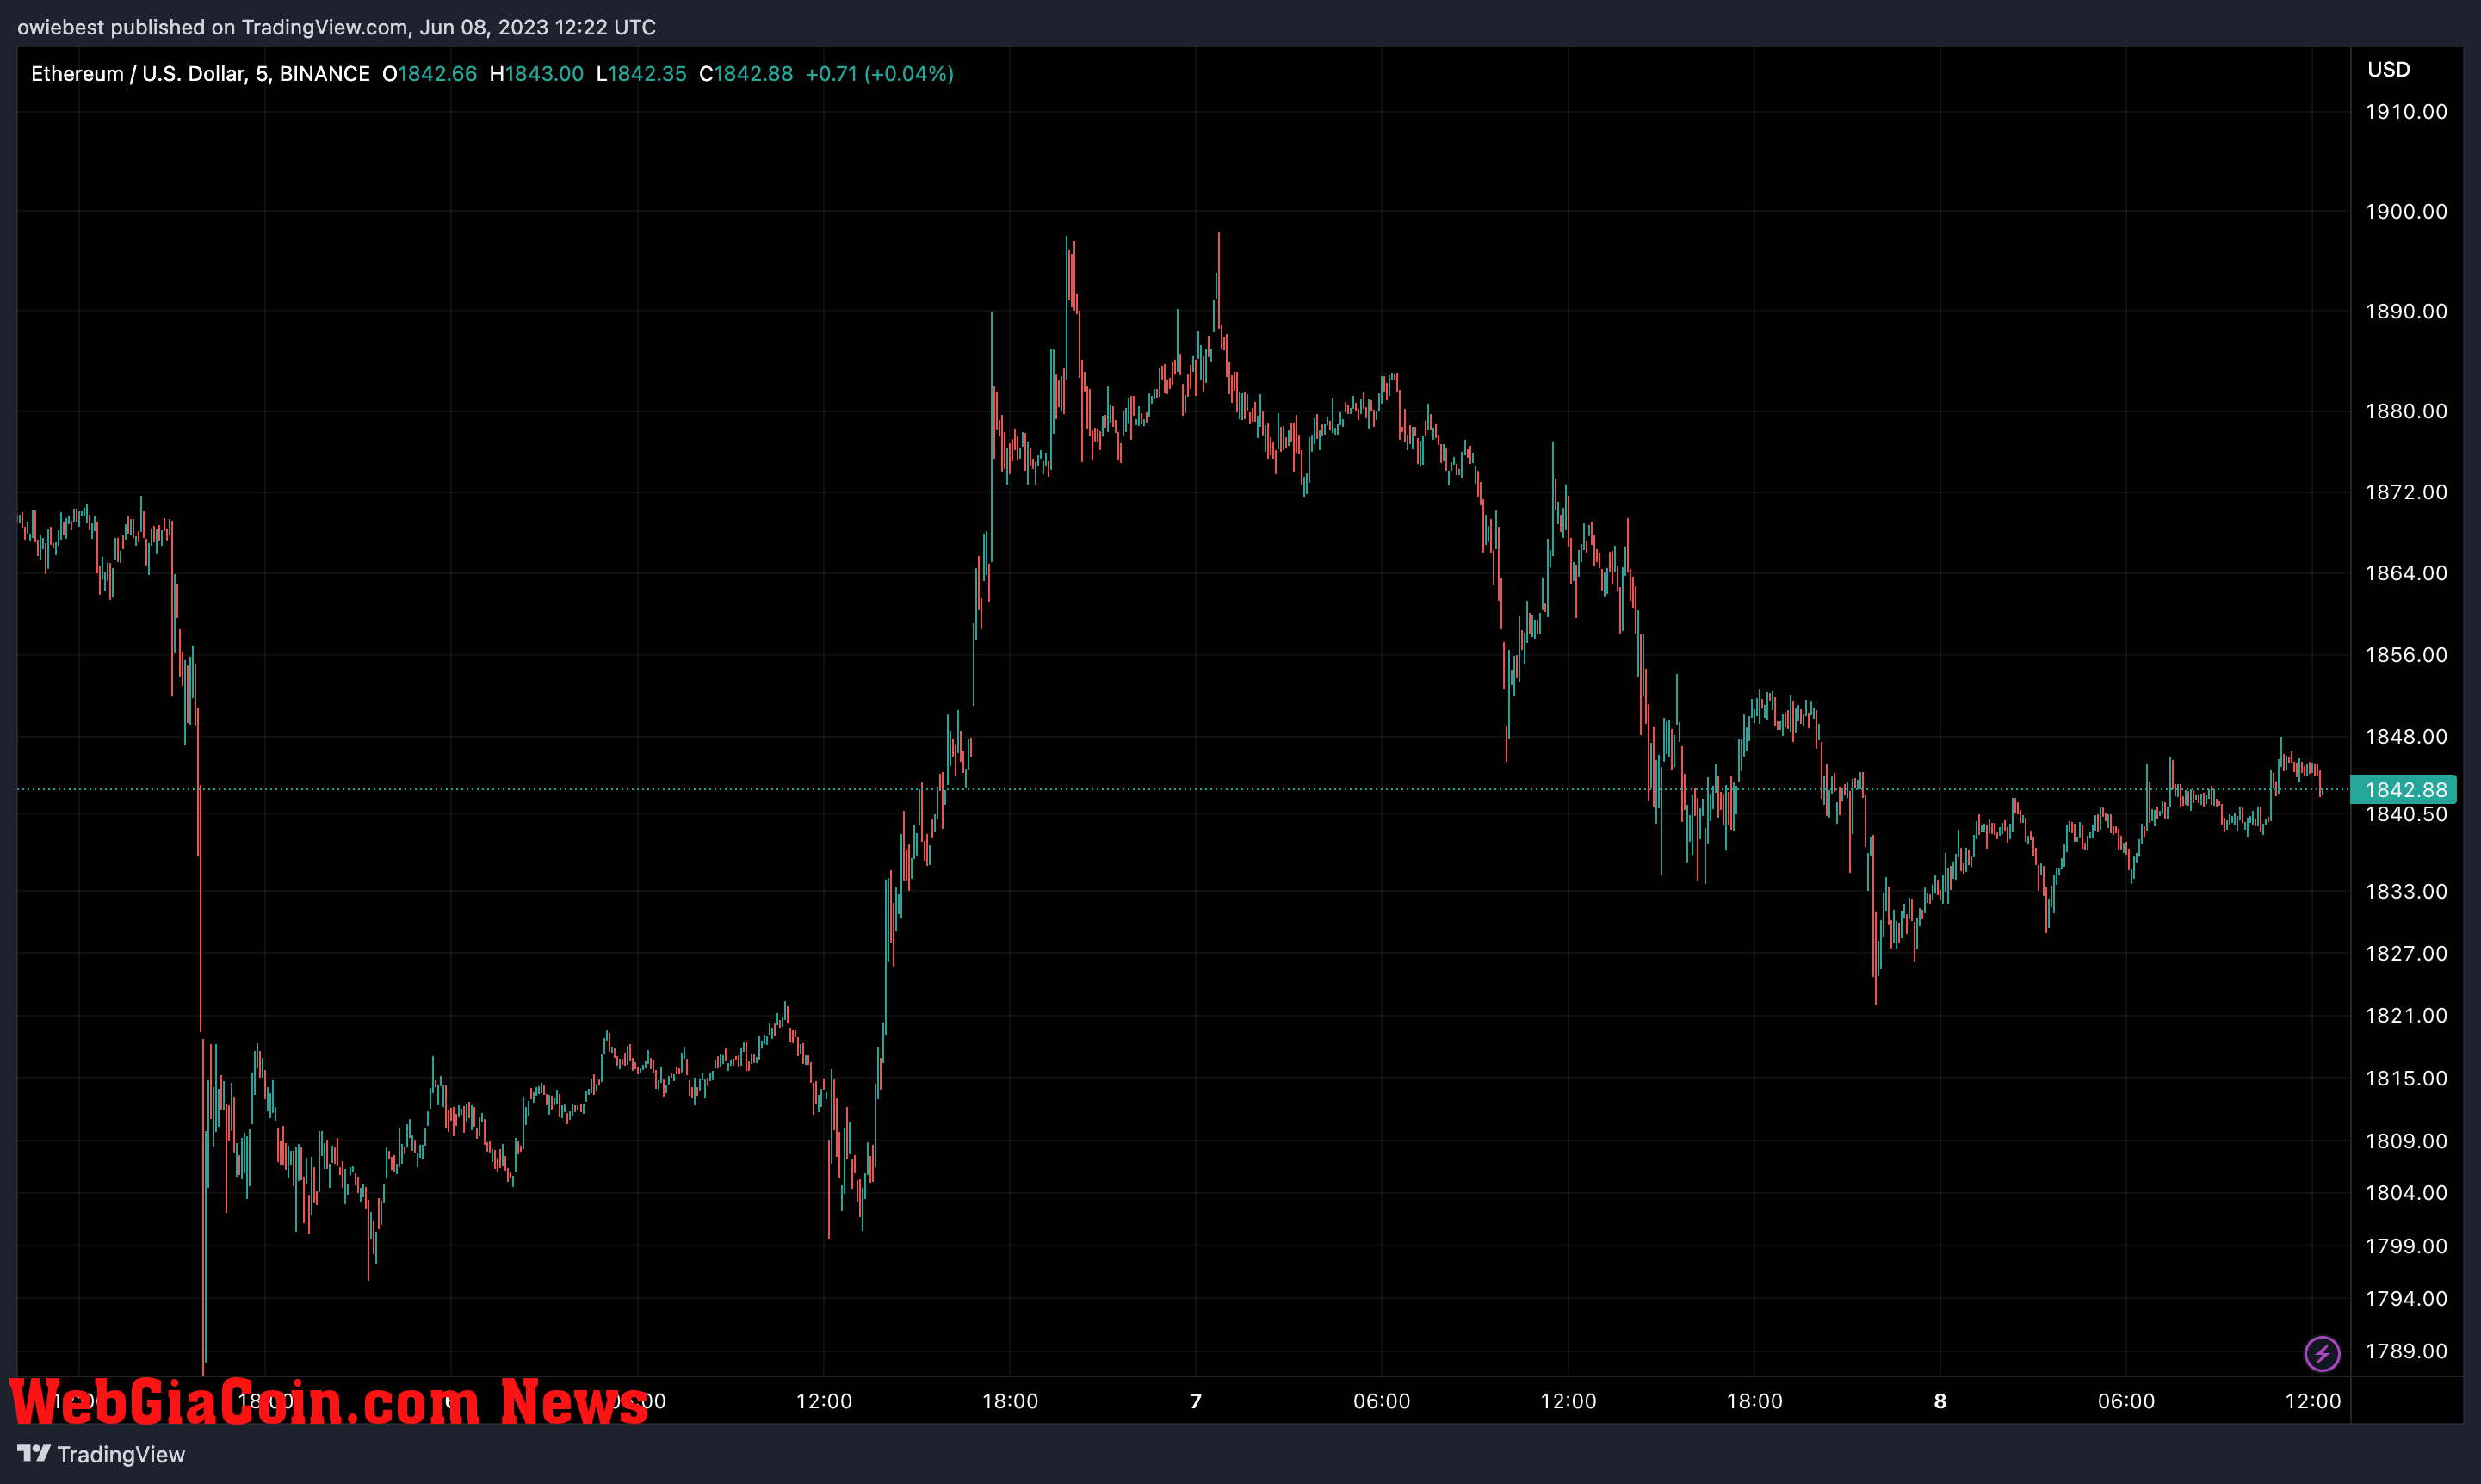Click the date label 8 on time axis
Viewport: 2481px width, 1484px height.
pyautogui.click(x=1940, y=1402)
